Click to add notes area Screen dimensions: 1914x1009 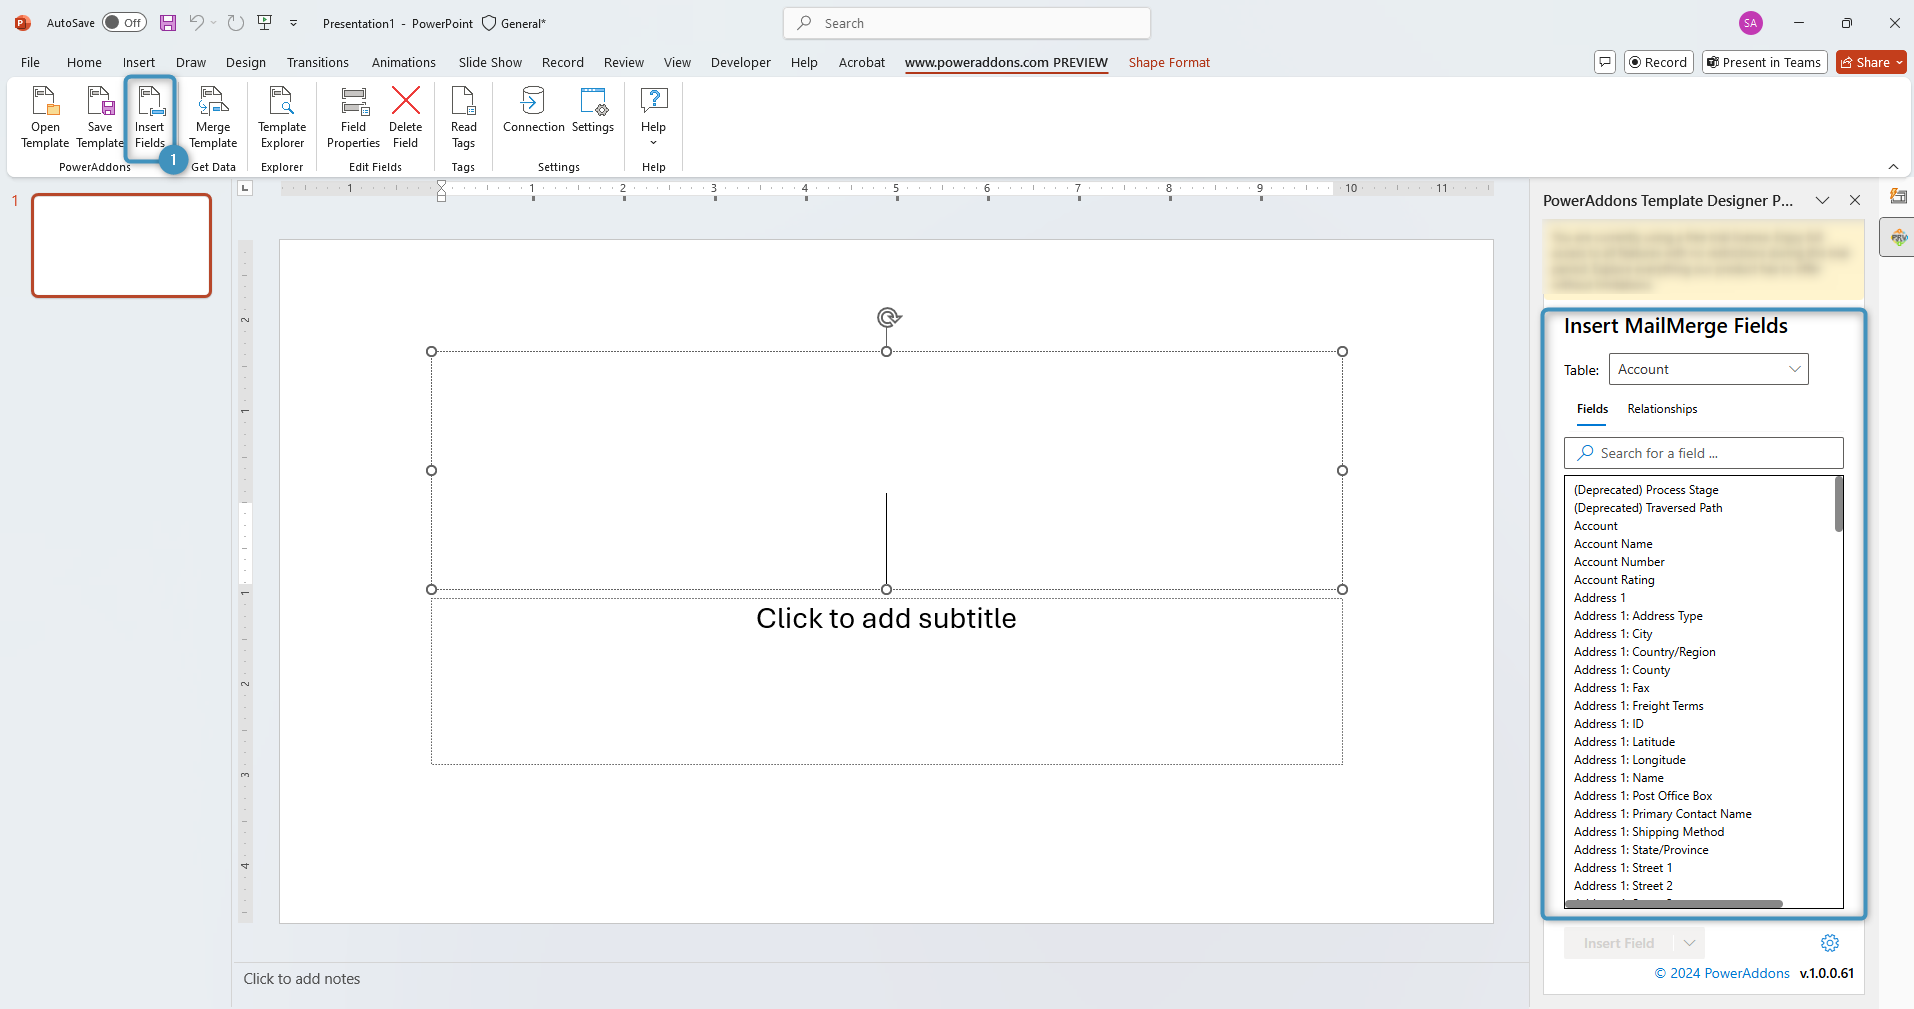click(x=302, y=979)
